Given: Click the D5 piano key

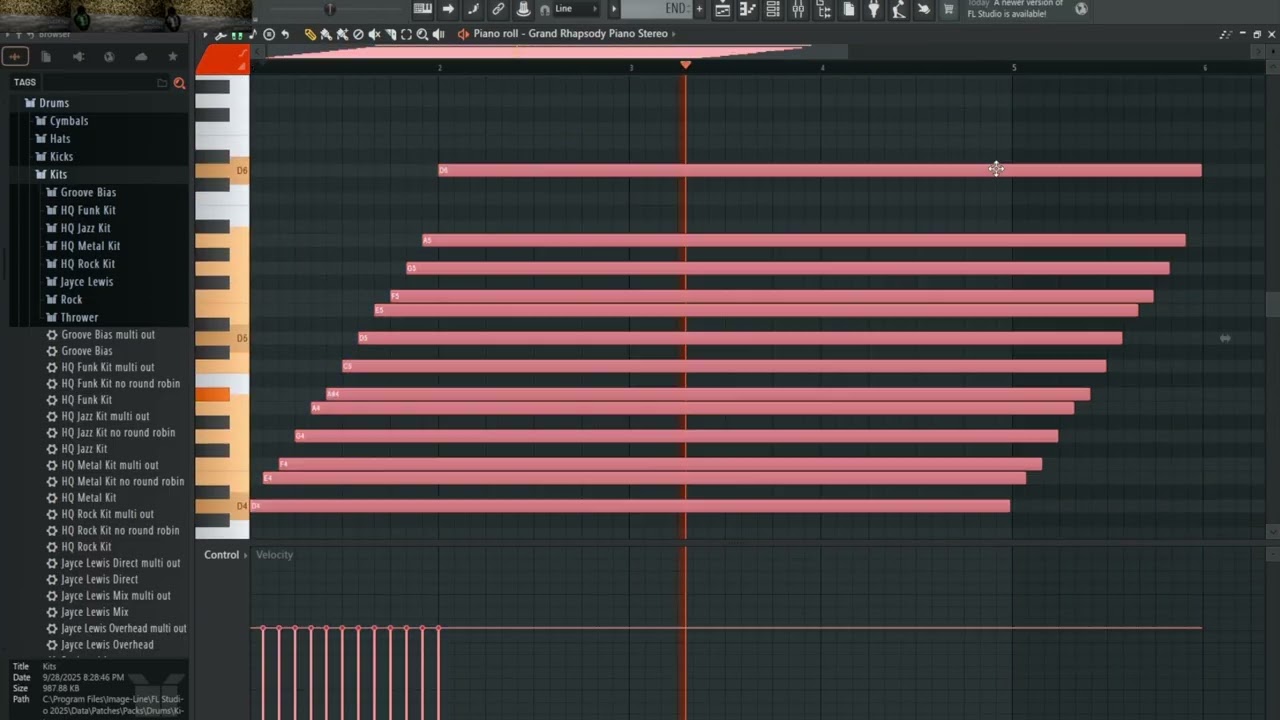Looking at the screenshot, I should click(x=222, y=338).
